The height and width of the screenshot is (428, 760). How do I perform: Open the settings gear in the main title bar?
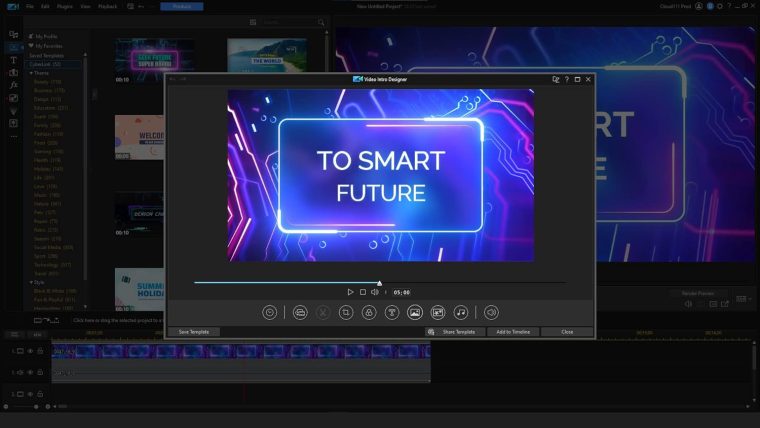click(720, 6)
